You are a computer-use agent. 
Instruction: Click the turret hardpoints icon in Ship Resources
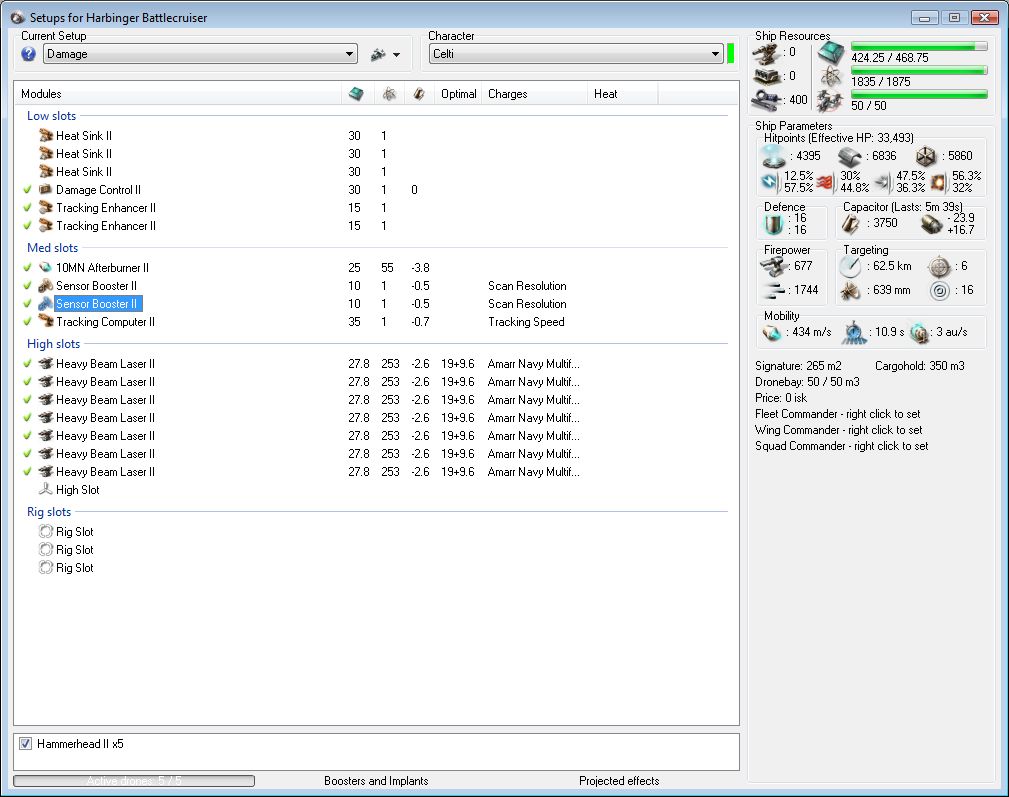766,54
